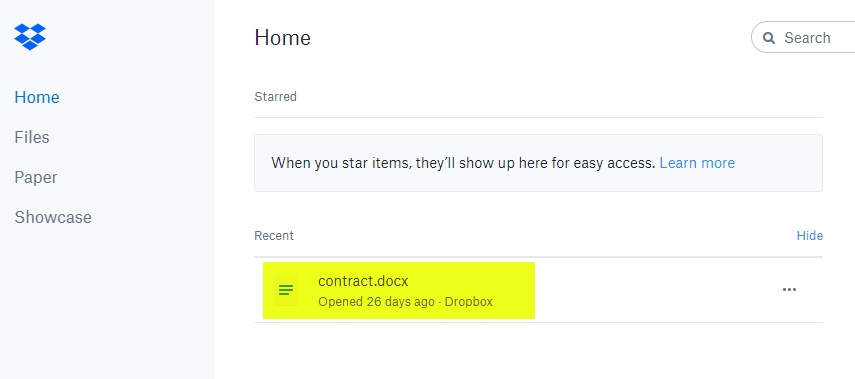Follow the Learn more link
Screen dimensions: 855x379
697,163
